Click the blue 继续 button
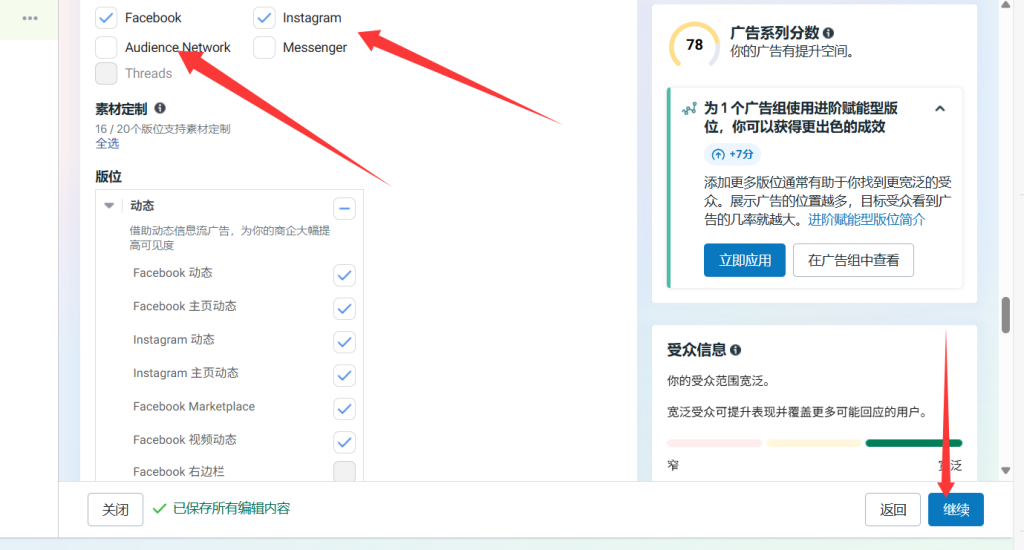Viewport: 1024px width, 550px height. (x=955, y=509)
